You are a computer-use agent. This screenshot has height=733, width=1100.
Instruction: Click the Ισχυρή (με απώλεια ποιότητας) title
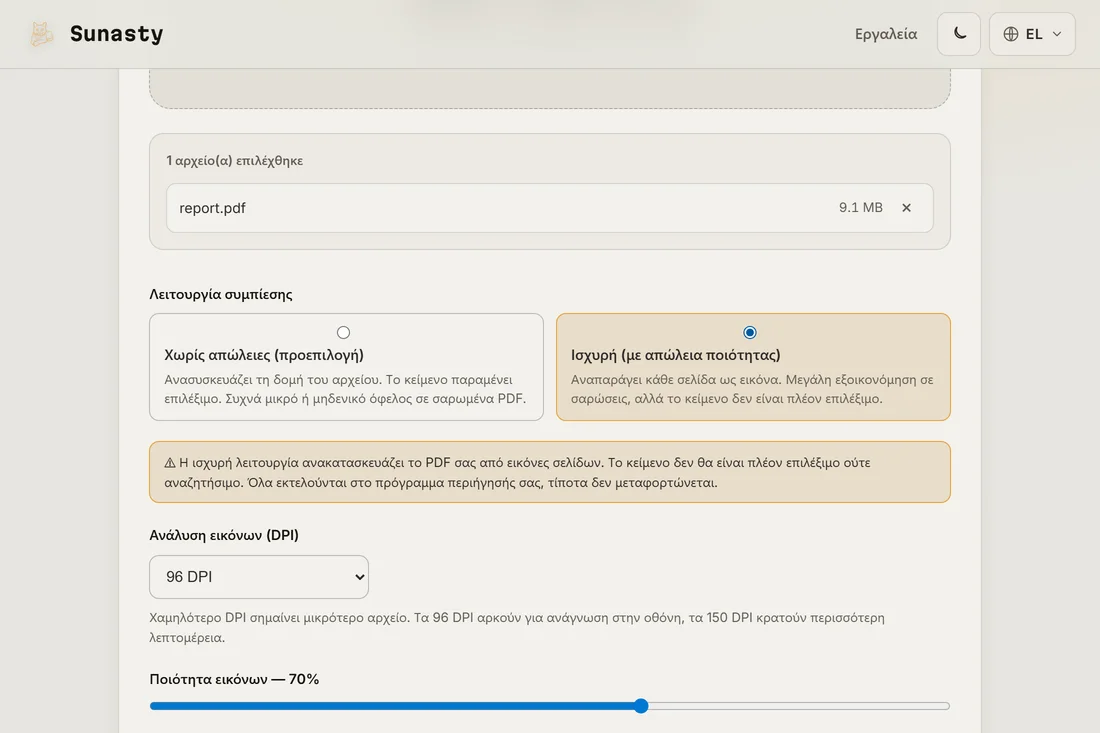point(676,355)
